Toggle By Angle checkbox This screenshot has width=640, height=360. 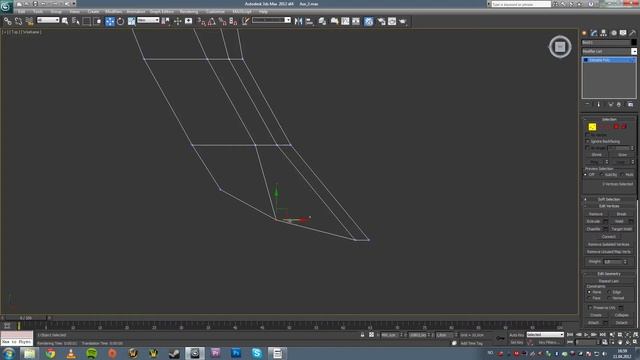(x=588, y=148)
